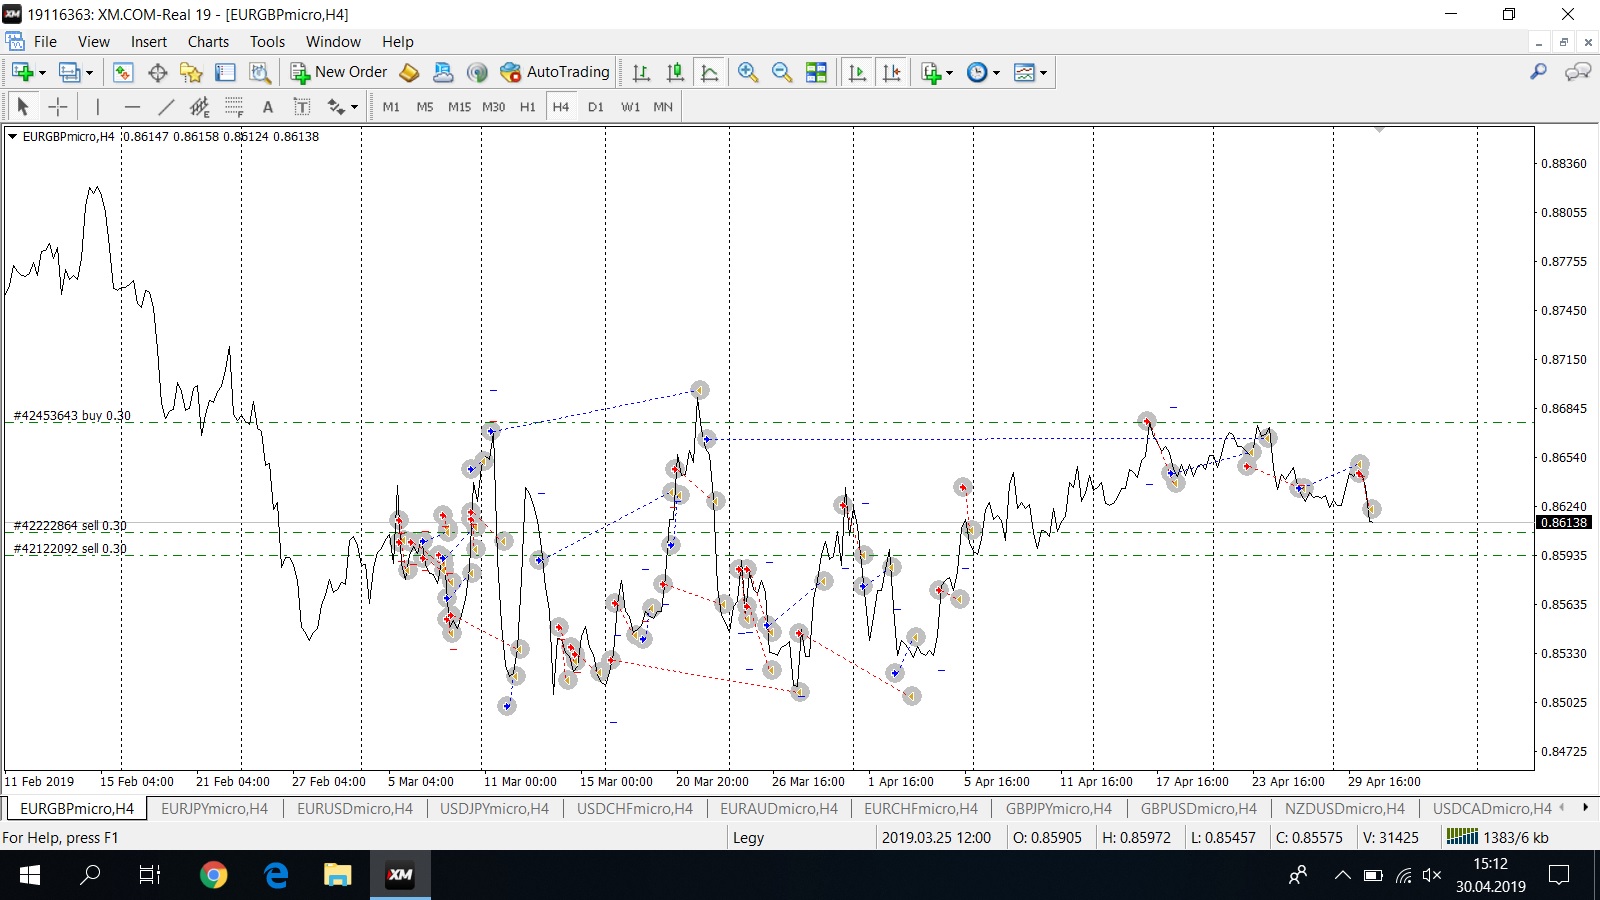
Task: Open the Market Watch window icon
Action: click(x=123, y=72)
